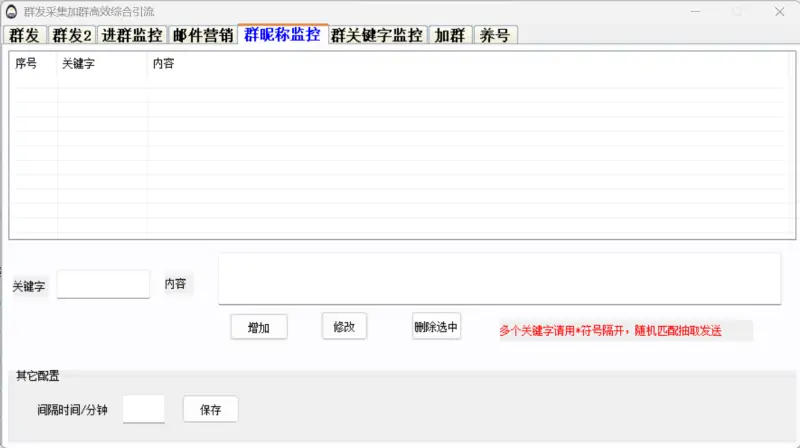
Task: Click the 保存 button
Action: click(210, 409)
